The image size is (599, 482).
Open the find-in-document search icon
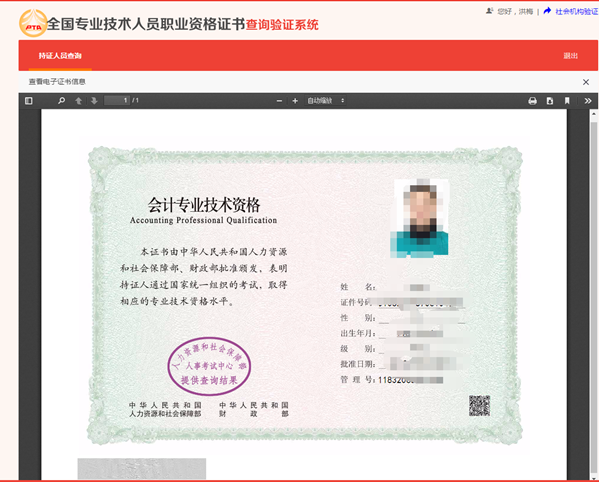point(62,101)
